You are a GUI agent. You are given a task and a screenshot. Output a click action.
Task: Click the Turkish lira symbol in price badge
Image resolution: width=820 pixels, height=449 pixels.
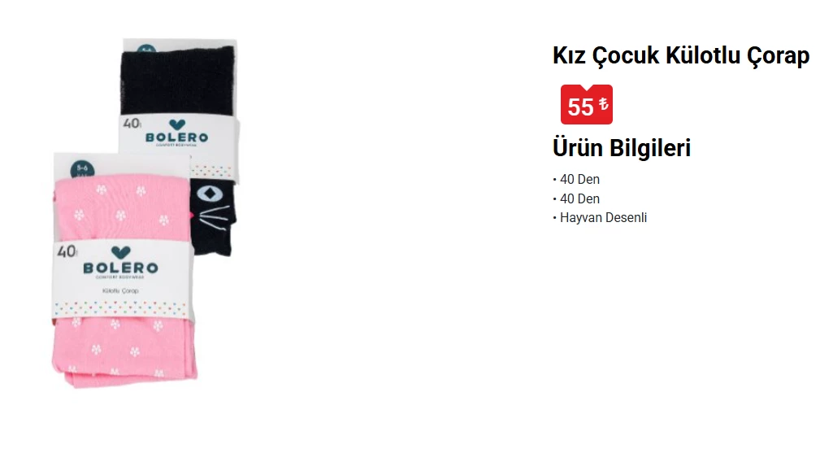pos(603,104)
